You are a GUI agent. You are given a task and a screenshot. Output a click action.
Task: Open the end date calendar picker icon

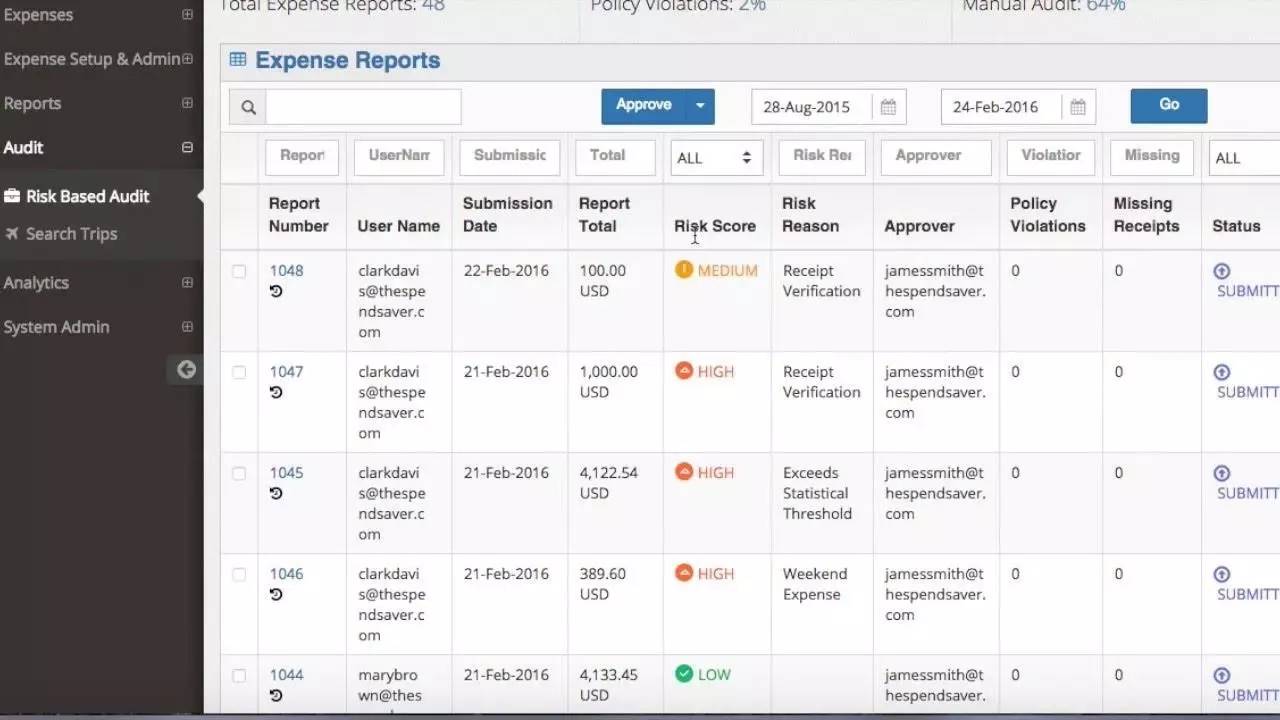pyautogui.click(x=1077, y=107)
